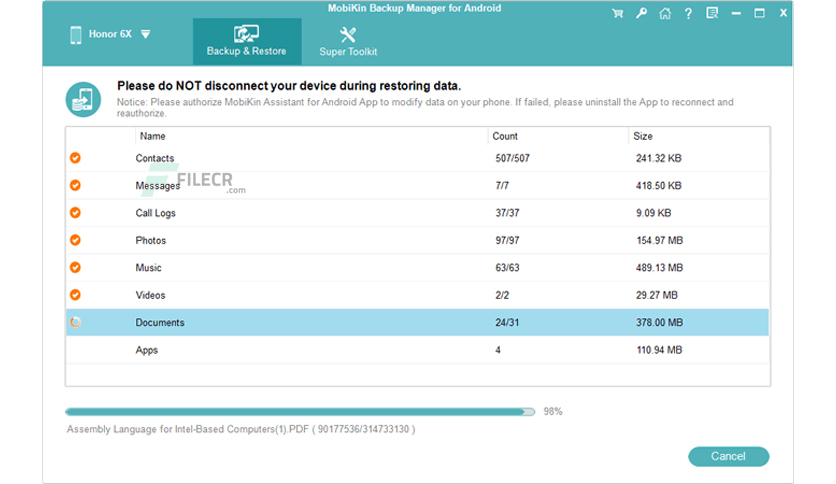This screenshot has height=484, width=836.
Task: Click the 29.27 MB size value
Action: (657, 295)
